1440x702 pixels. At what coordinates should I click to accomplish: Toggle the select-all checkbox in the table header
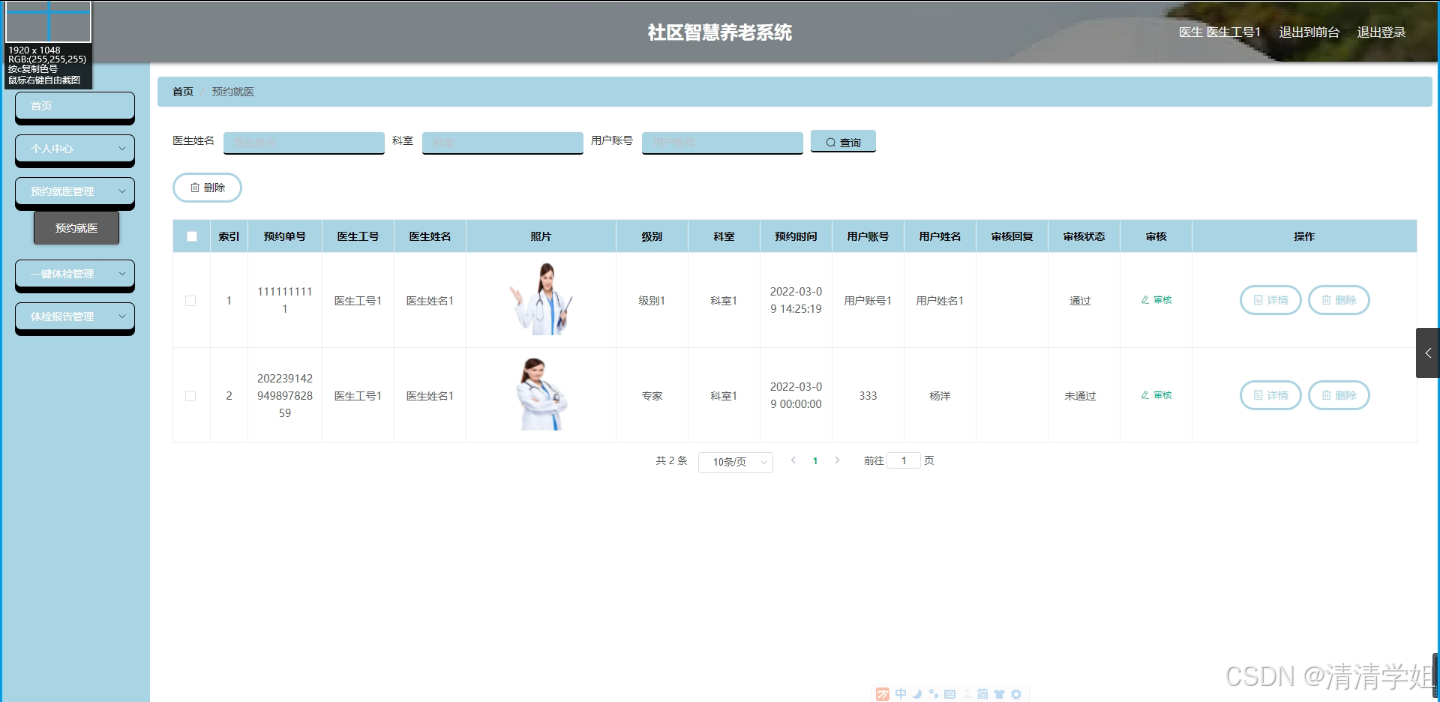(191, 237)
